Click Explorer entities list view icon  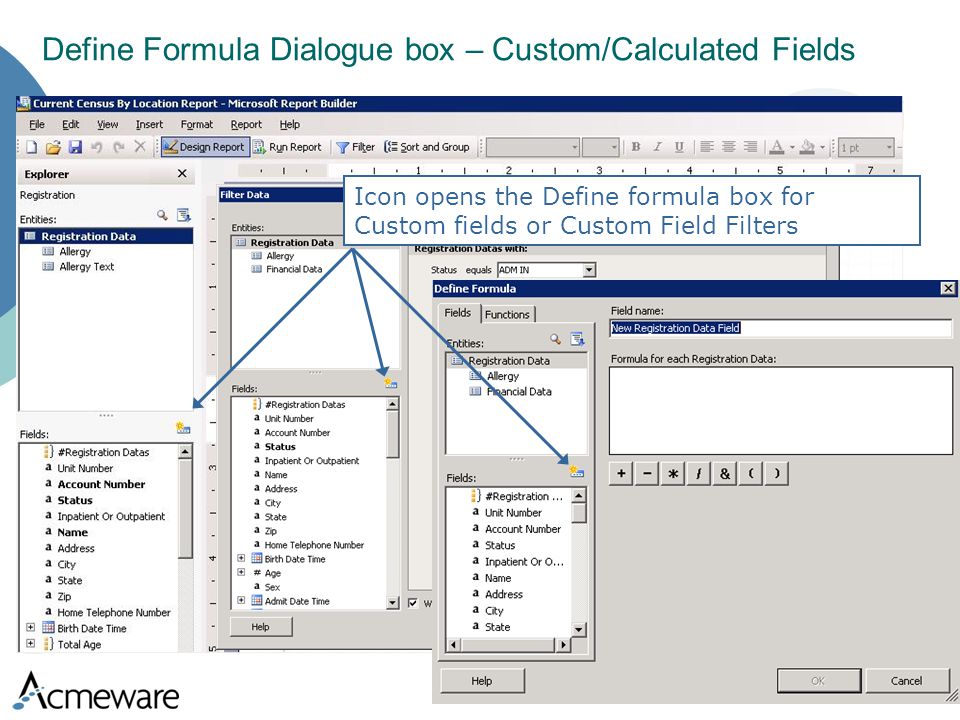click(x=184, y=215)
